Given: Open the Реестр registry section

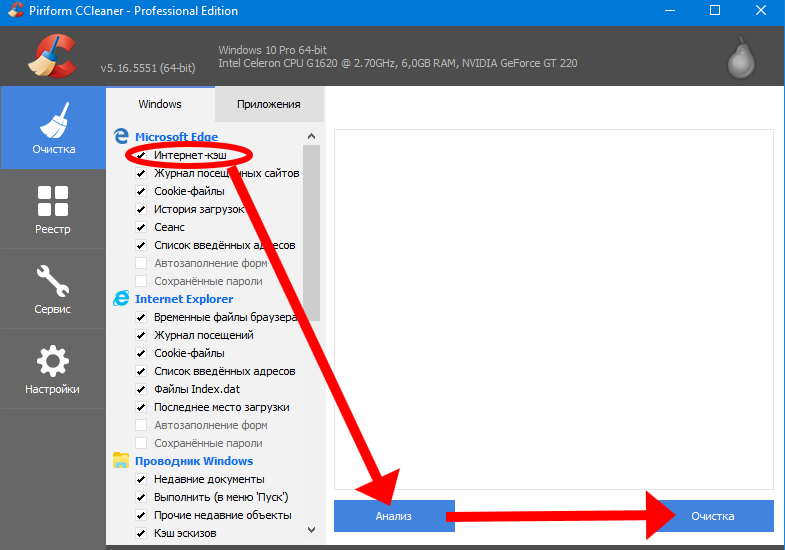Looking at the screenshot, I should click(x=53, y=209).
